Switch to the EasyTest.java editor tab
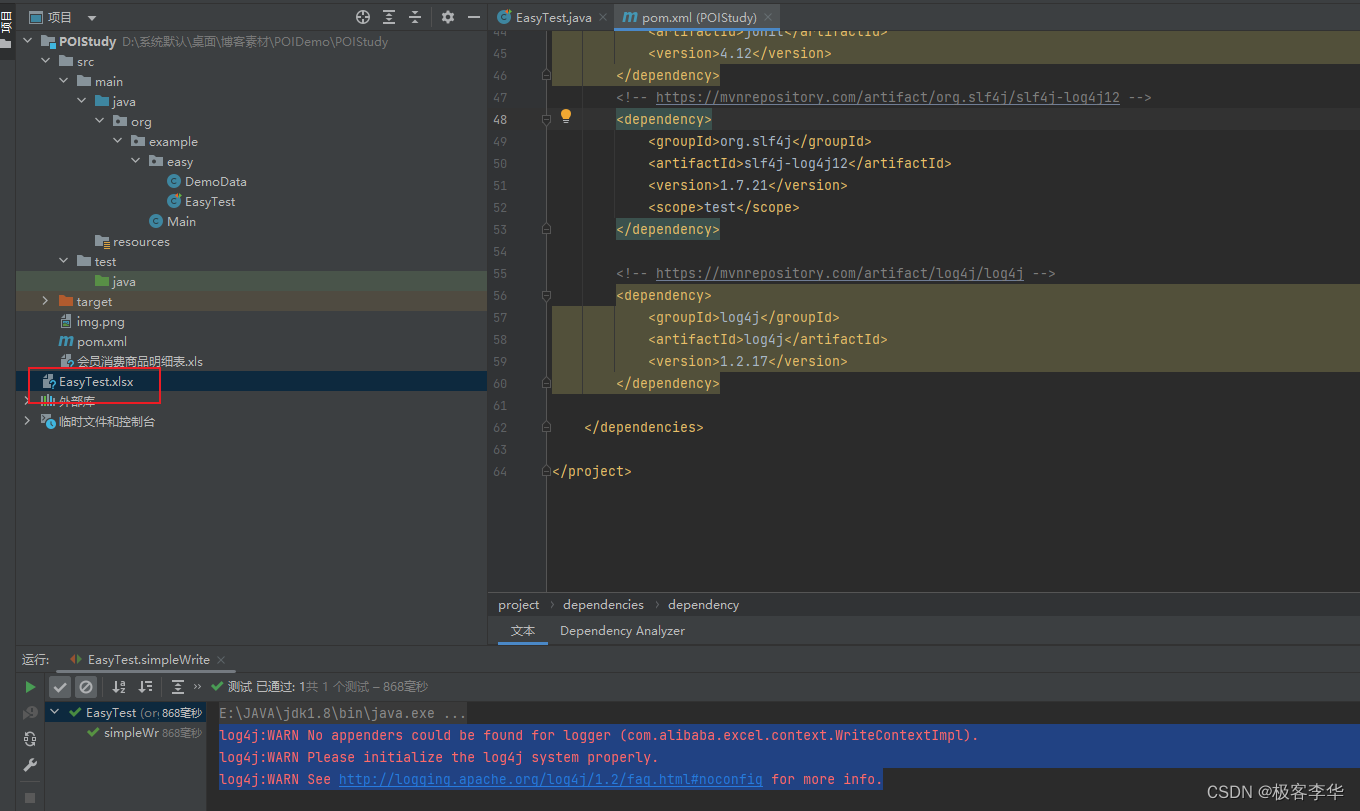 coord(552,17)
